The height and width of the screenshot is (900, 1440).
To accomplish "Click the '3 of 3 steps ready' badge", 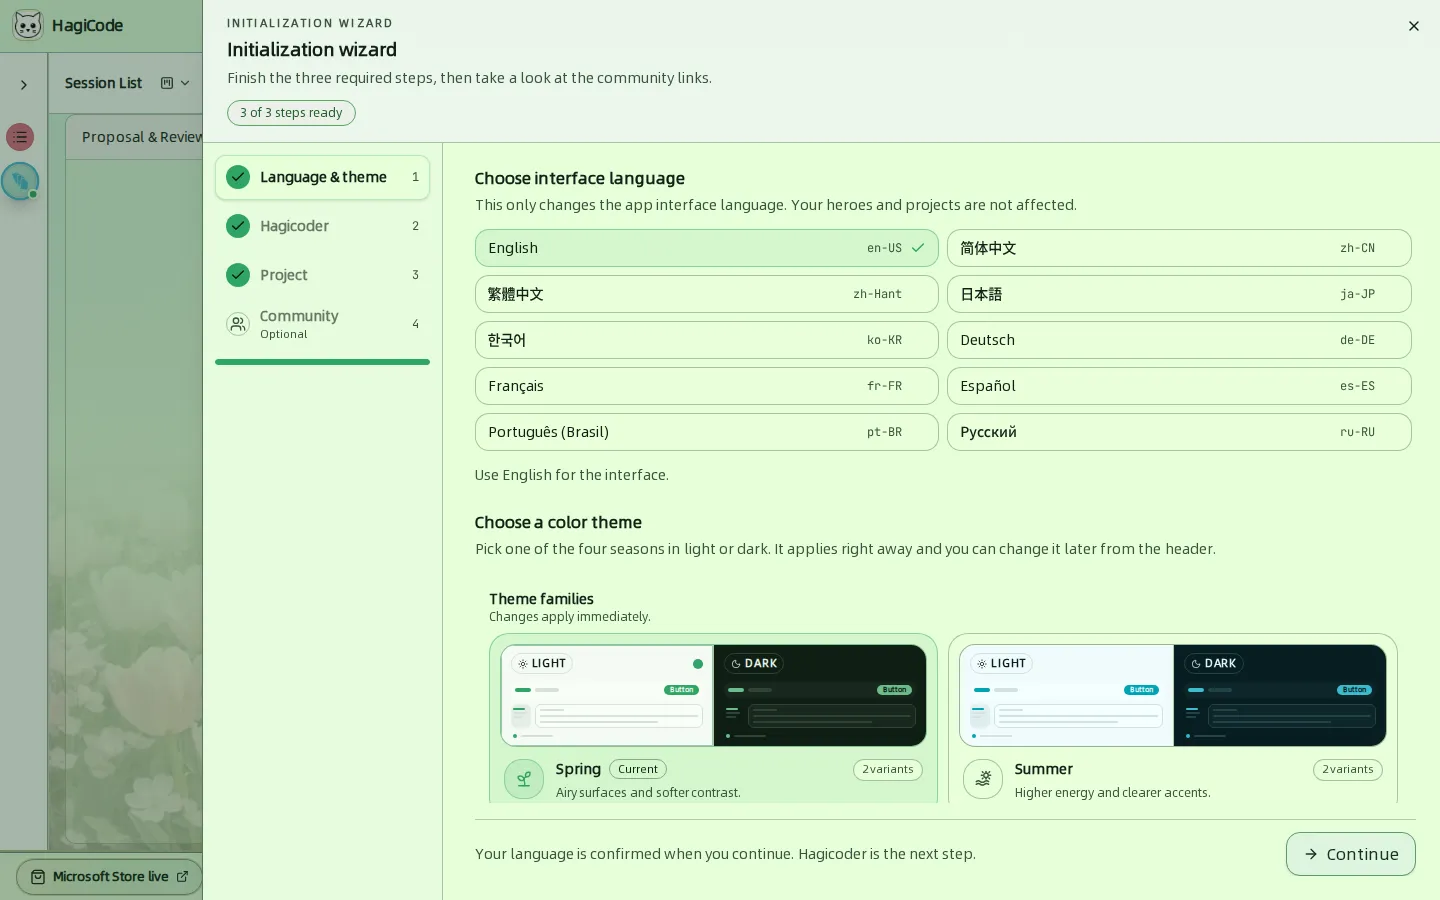I will pos(291,113).
